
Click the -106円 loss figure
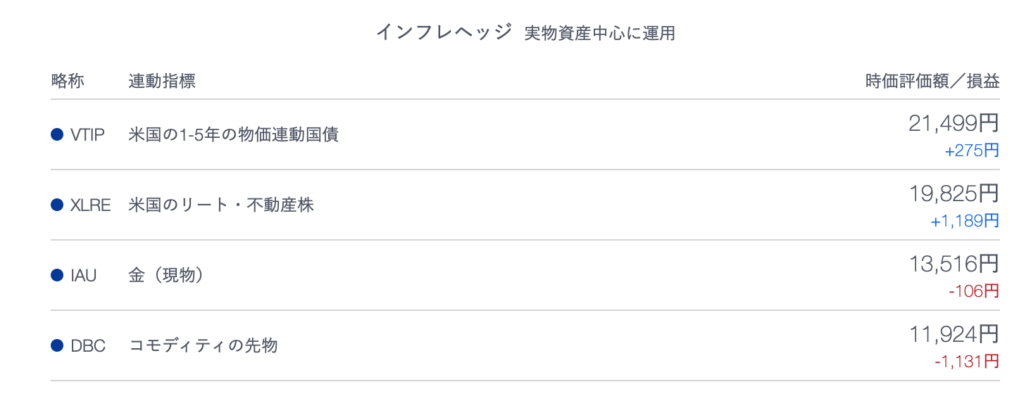pyautogui.click(x=974, y=291)
